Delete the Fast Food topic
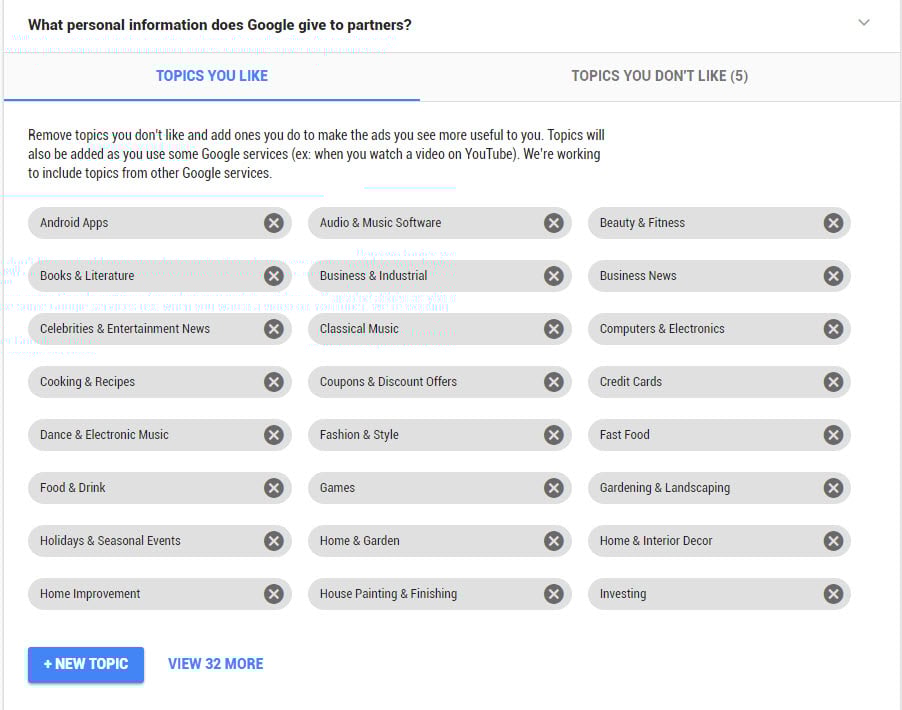Viewport: 902px width, 710px height. pos(833,435)
